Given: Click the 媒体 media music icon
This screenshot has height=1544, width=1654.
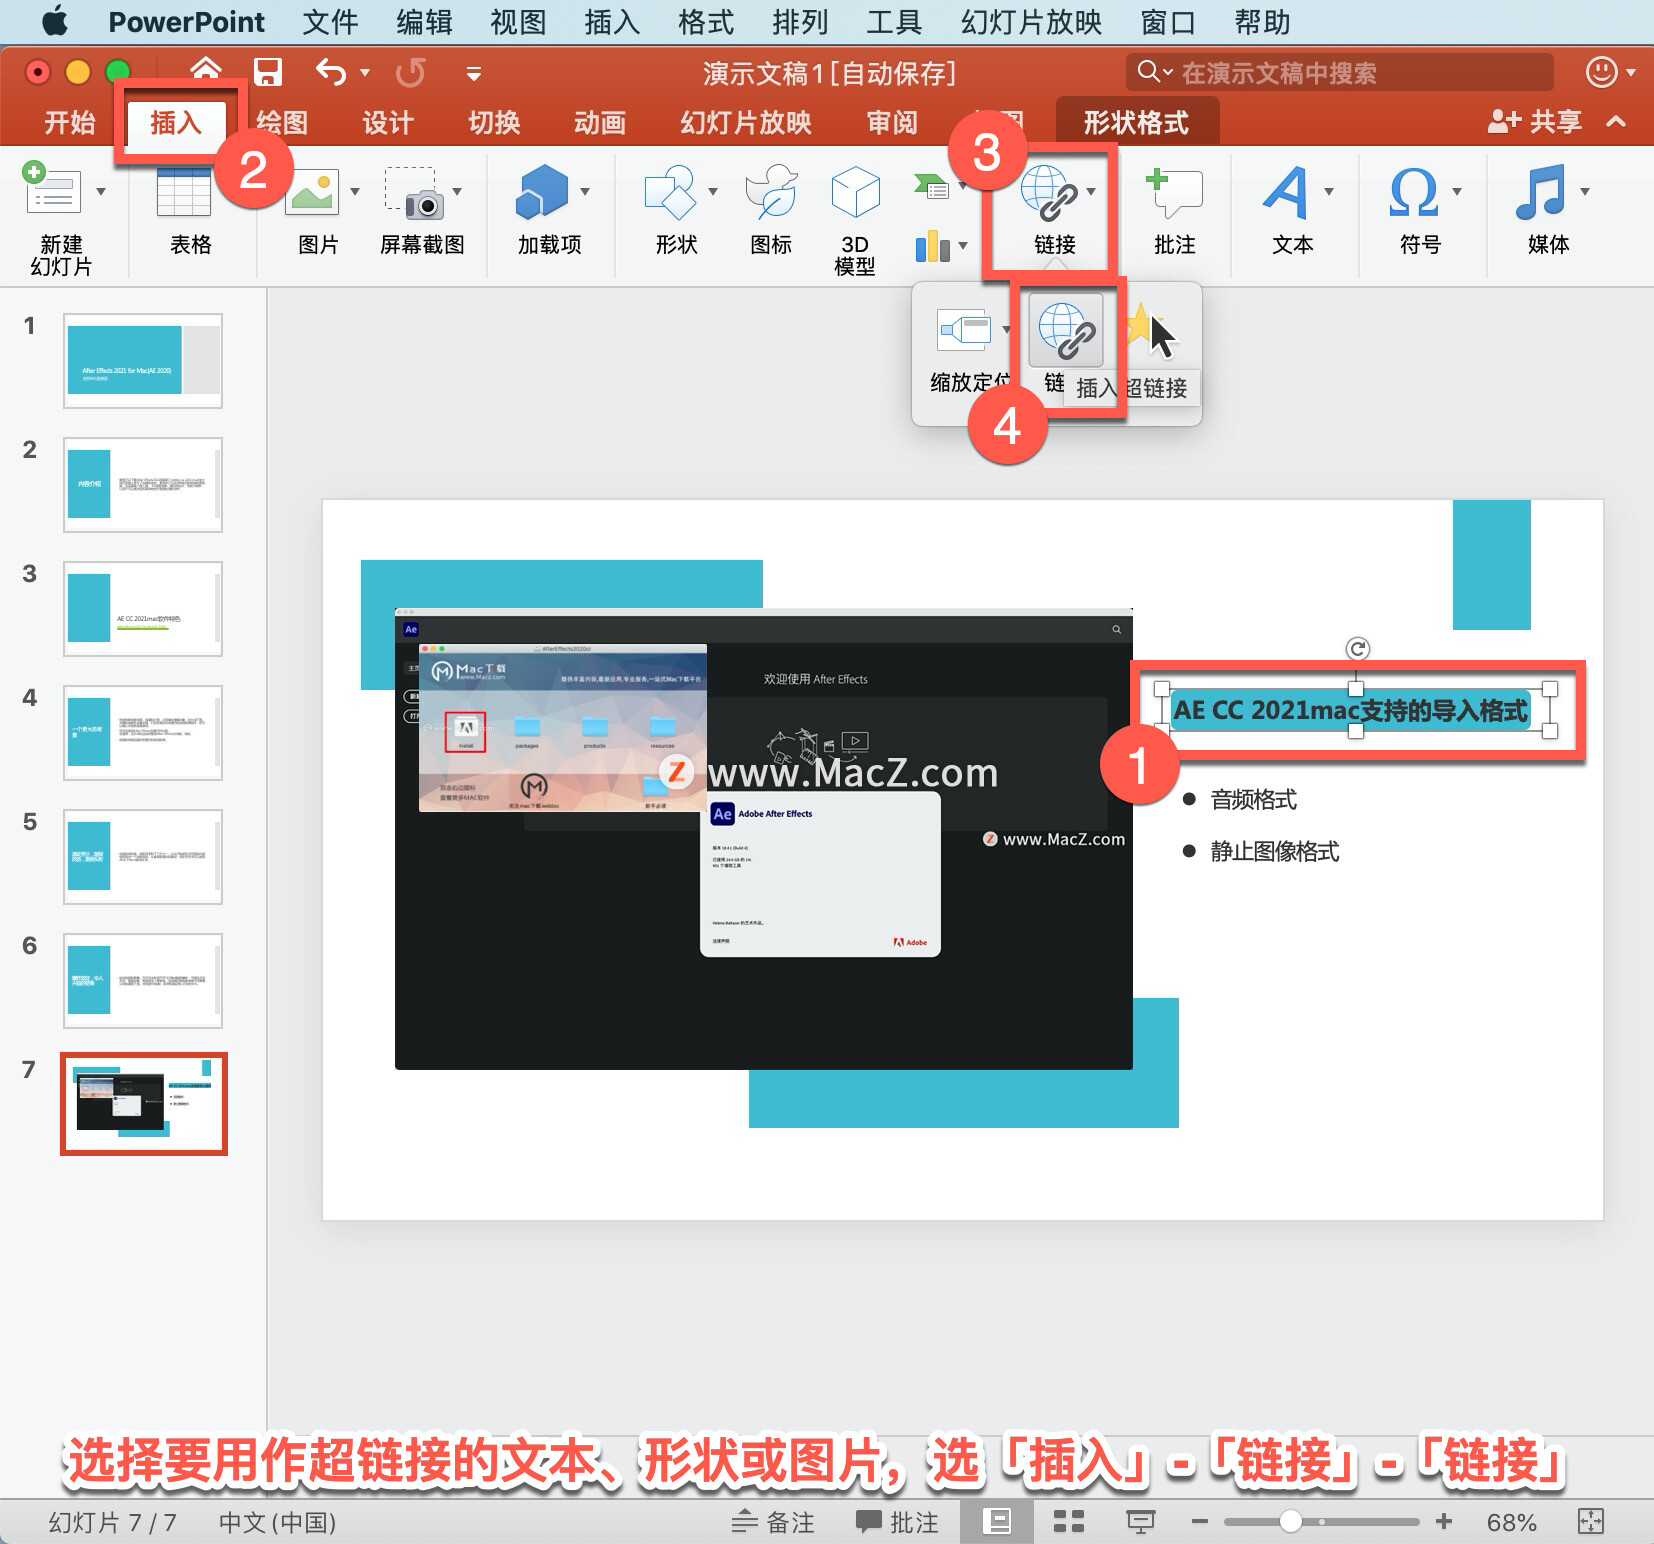Looking at the screenshot, I should 1540,192.
